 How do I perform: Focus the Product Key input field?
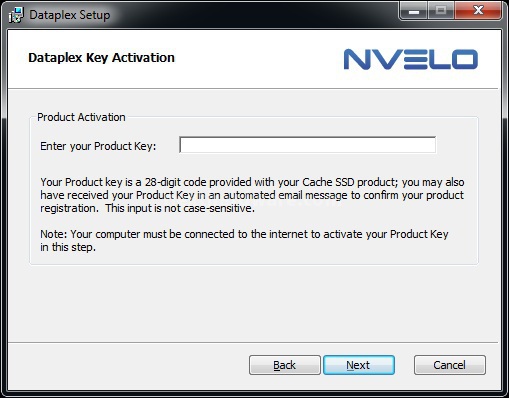(307, 145)
